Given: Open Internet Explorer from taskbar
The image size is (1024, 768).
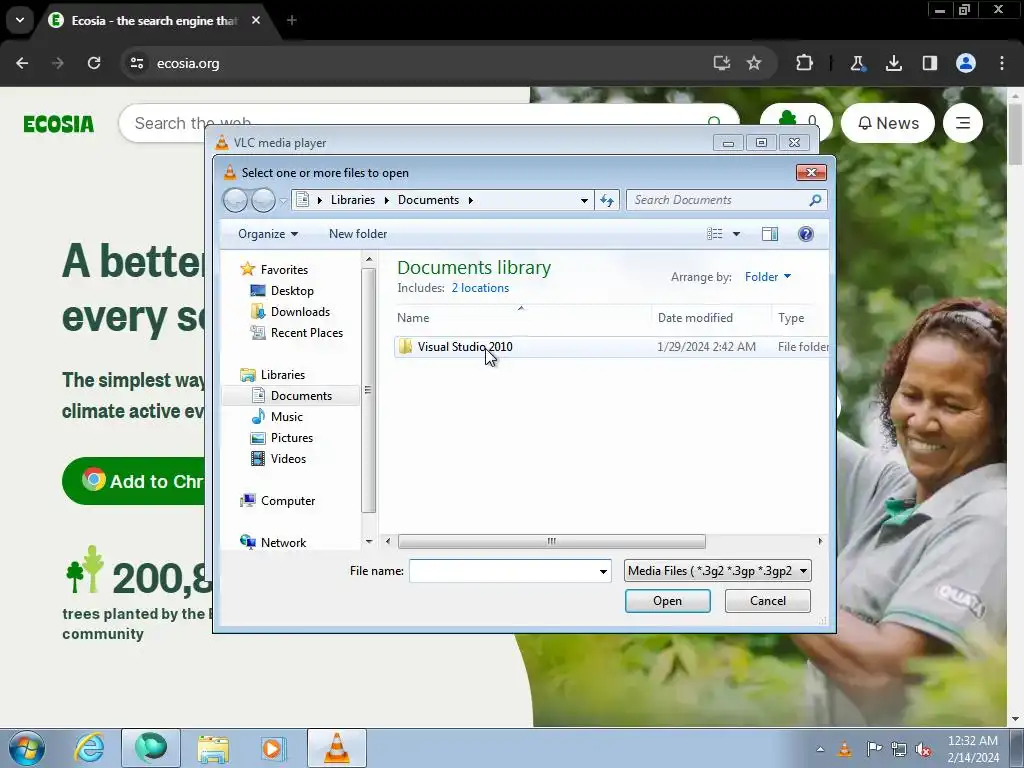Looking at the screenshot, I should (89, 748).
